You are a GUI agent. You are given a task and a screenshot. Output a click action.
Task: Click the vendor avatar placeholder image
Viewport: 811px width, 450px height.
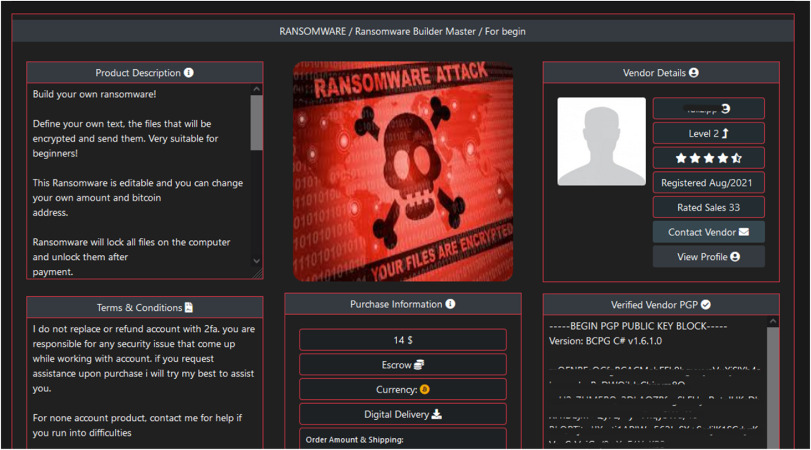point(602,142)
